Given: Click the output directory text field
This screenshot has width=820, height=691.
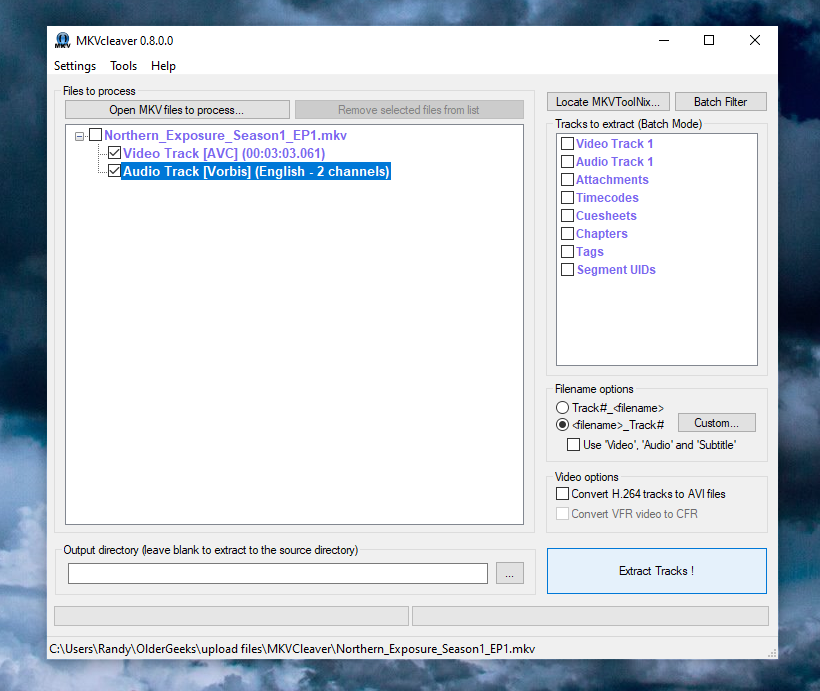Looking at the screenshot, I should (278, 573).
